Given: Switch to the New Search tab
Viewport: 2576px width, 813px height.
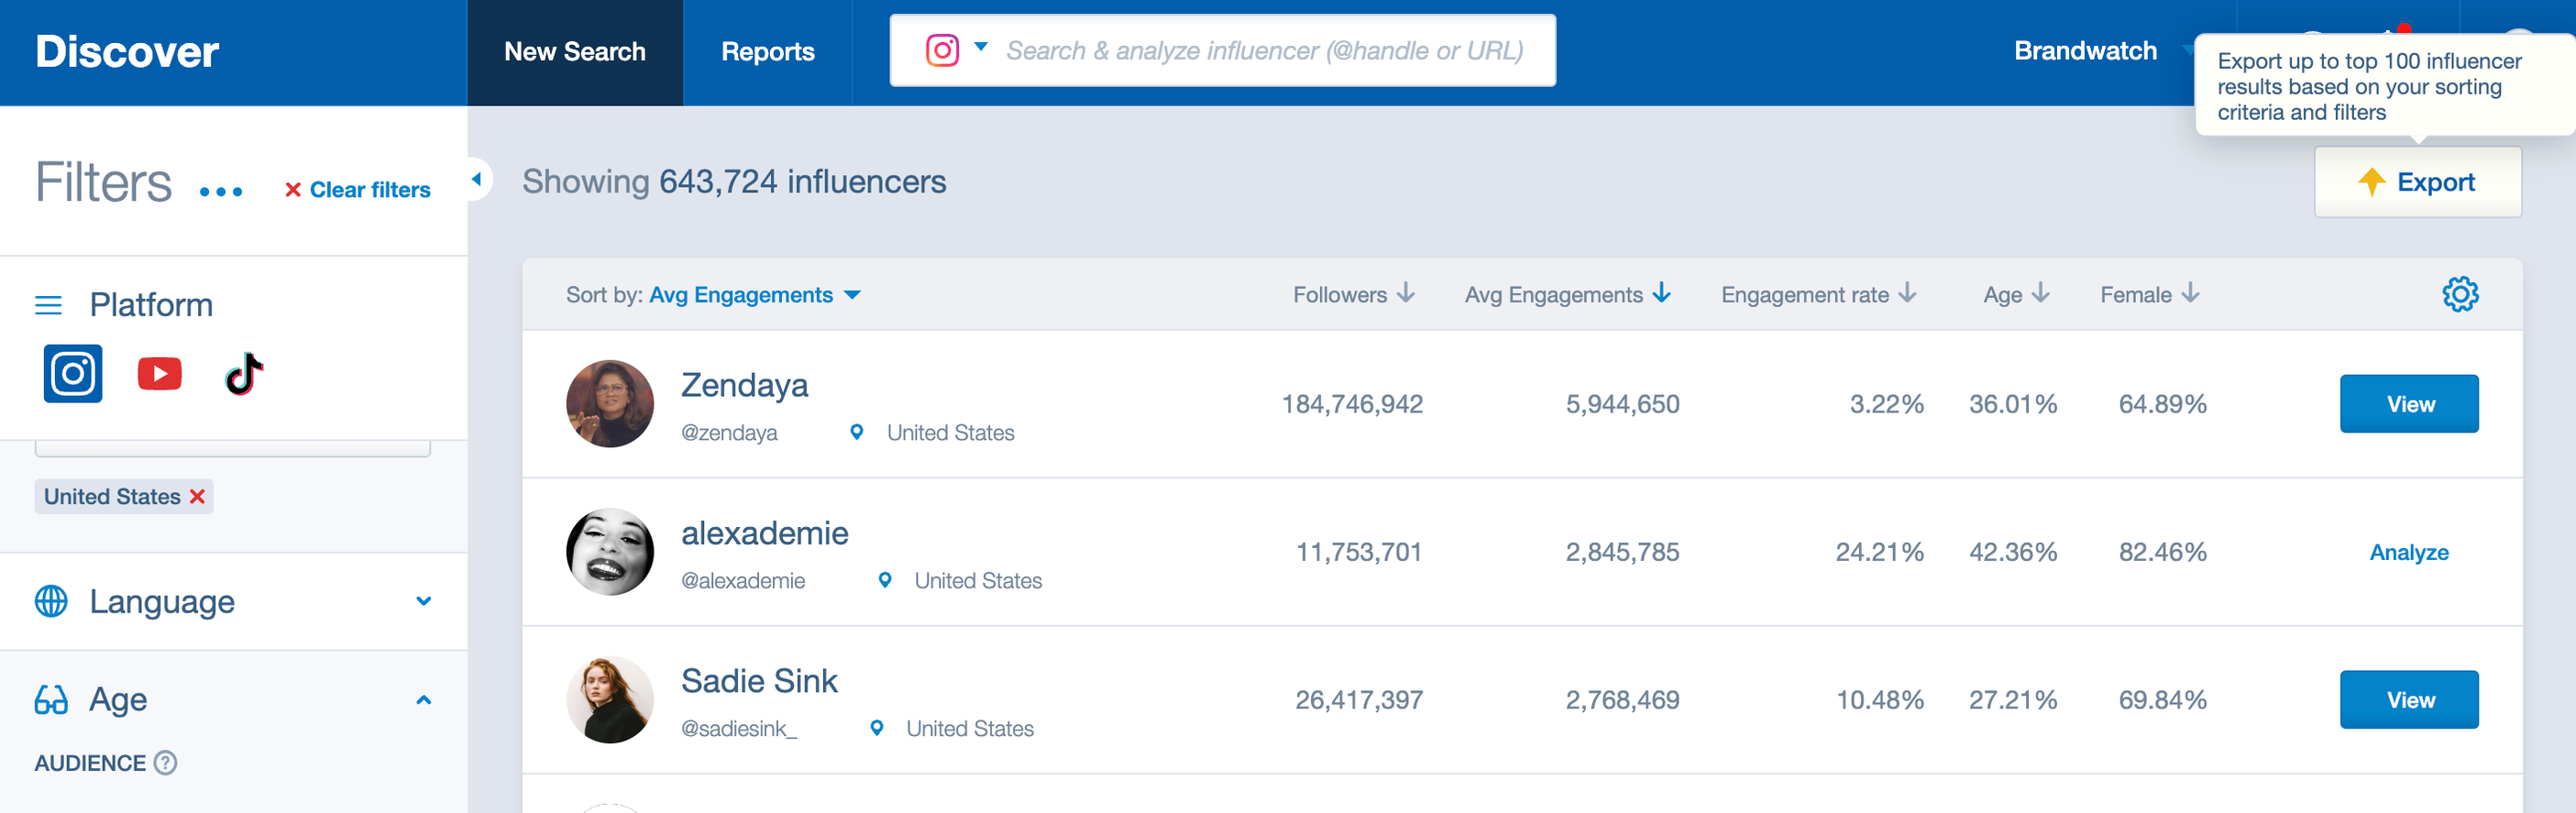Looking at the screenshot, I should 575,52.
